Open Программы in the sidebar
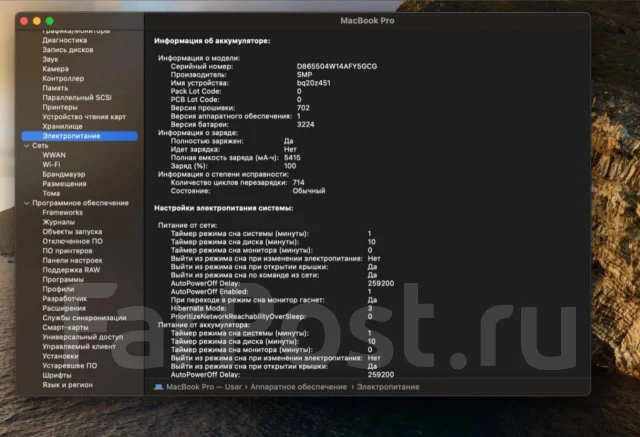This screenshot has height=437, width=640. point(63,280)
